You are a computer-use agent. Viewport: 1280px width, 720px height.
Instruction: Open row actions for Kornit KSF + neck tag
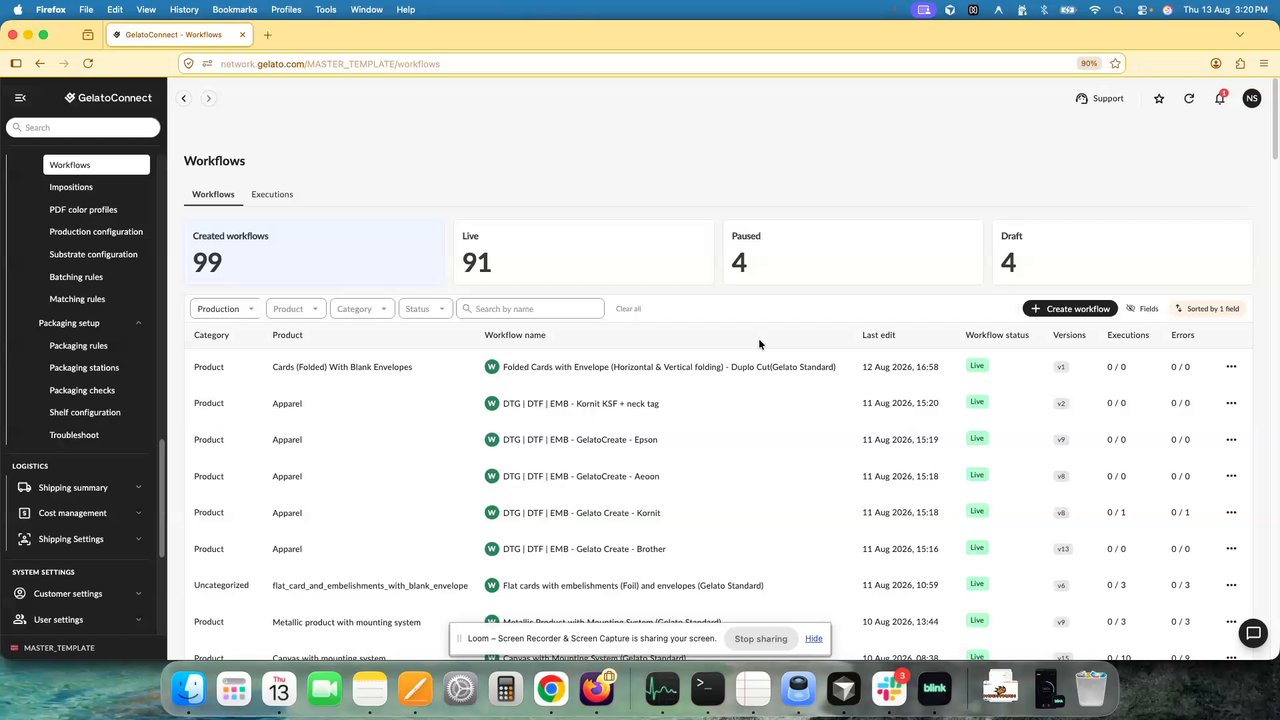click(x=1231, y=403)
